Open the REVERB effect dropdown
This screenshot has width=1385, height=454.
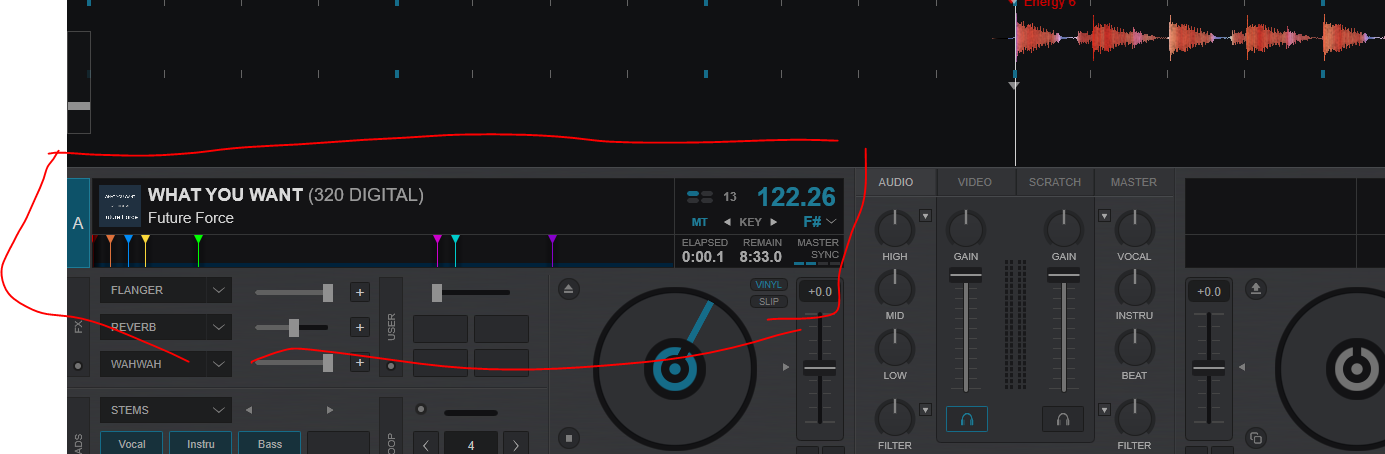(219, 327)
